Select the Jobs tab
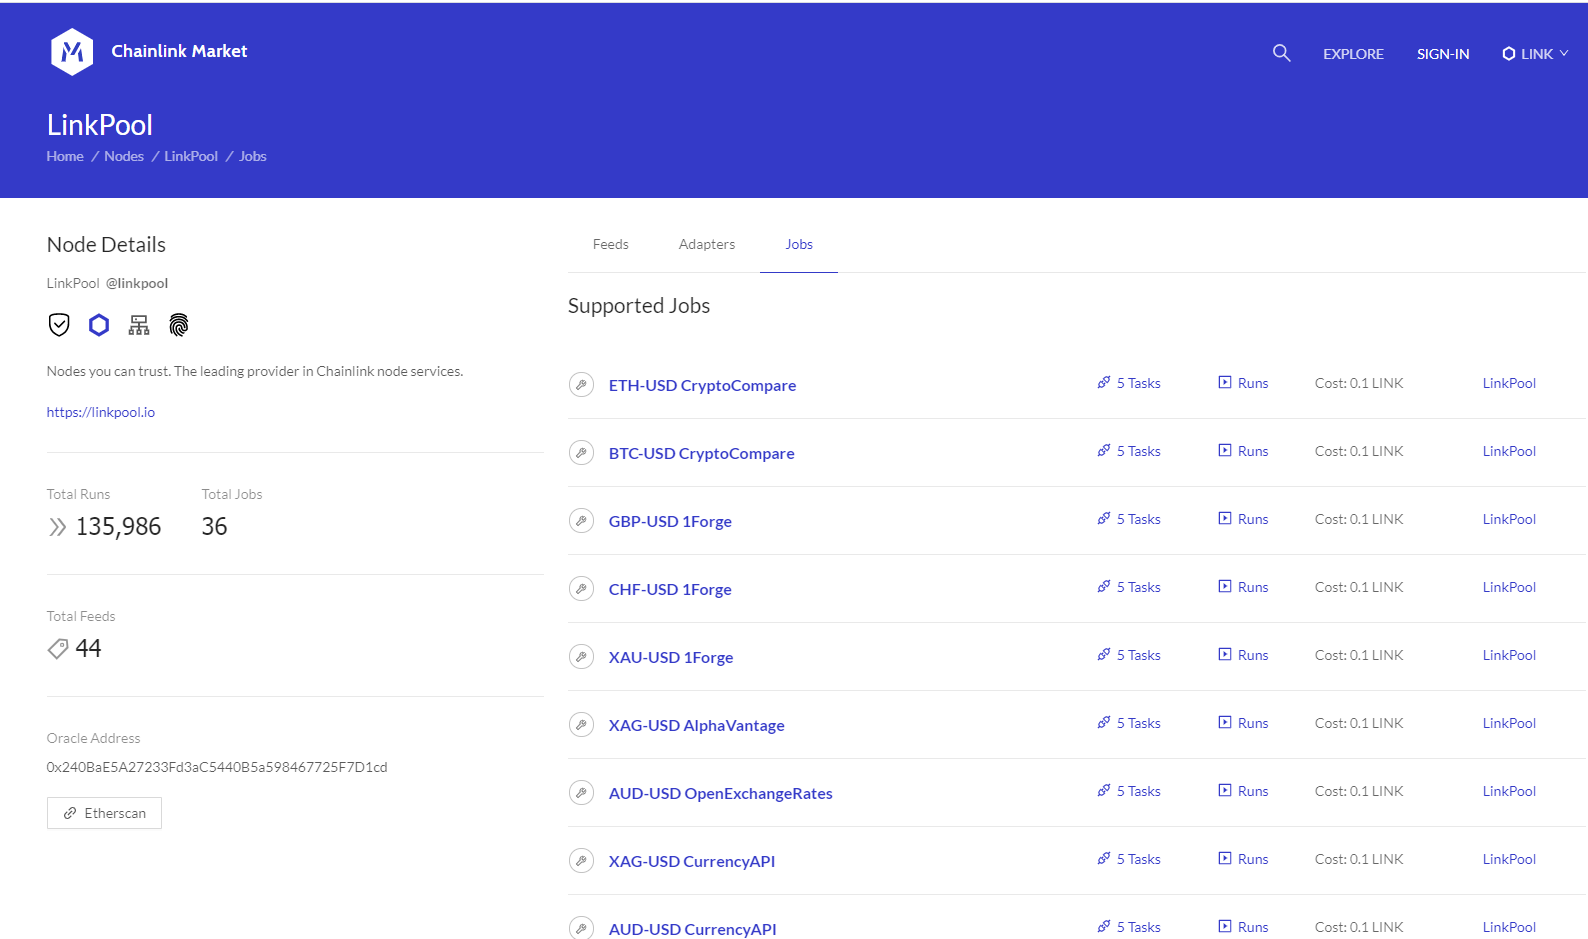The image size is (1588, 939). (799, 244)
